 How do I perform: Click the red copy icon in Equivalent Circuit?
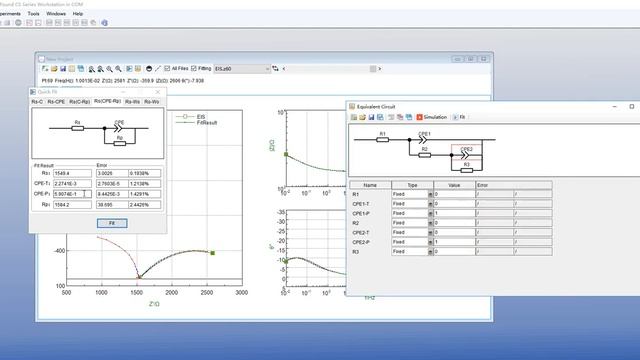tap(400, 117)
